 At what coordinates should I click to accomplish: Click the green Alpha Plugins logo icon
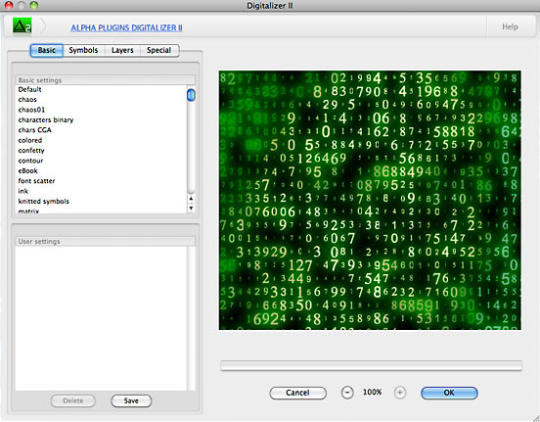click(22, 26)
